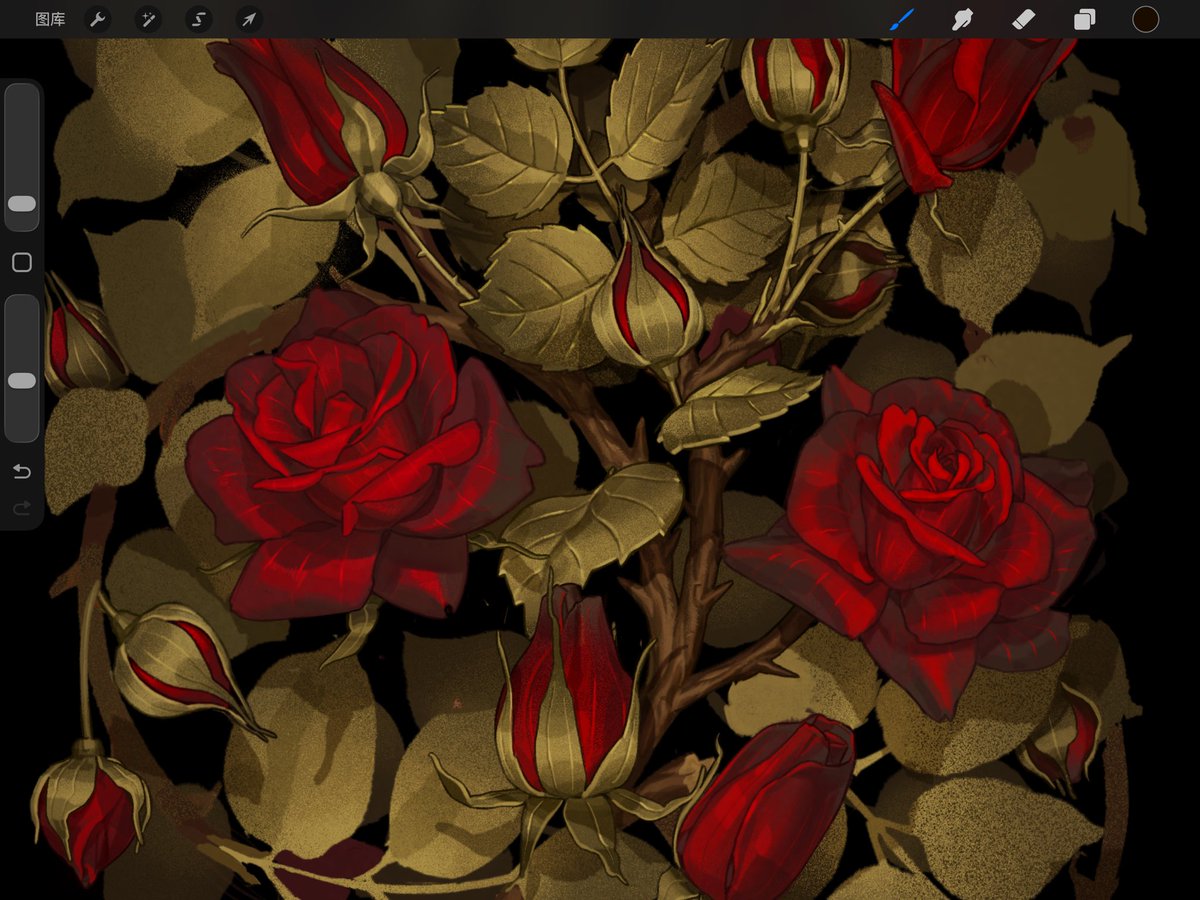Open the active color picker circle
This screenshot has height=900, width=1200.
tap(1145, 19)
